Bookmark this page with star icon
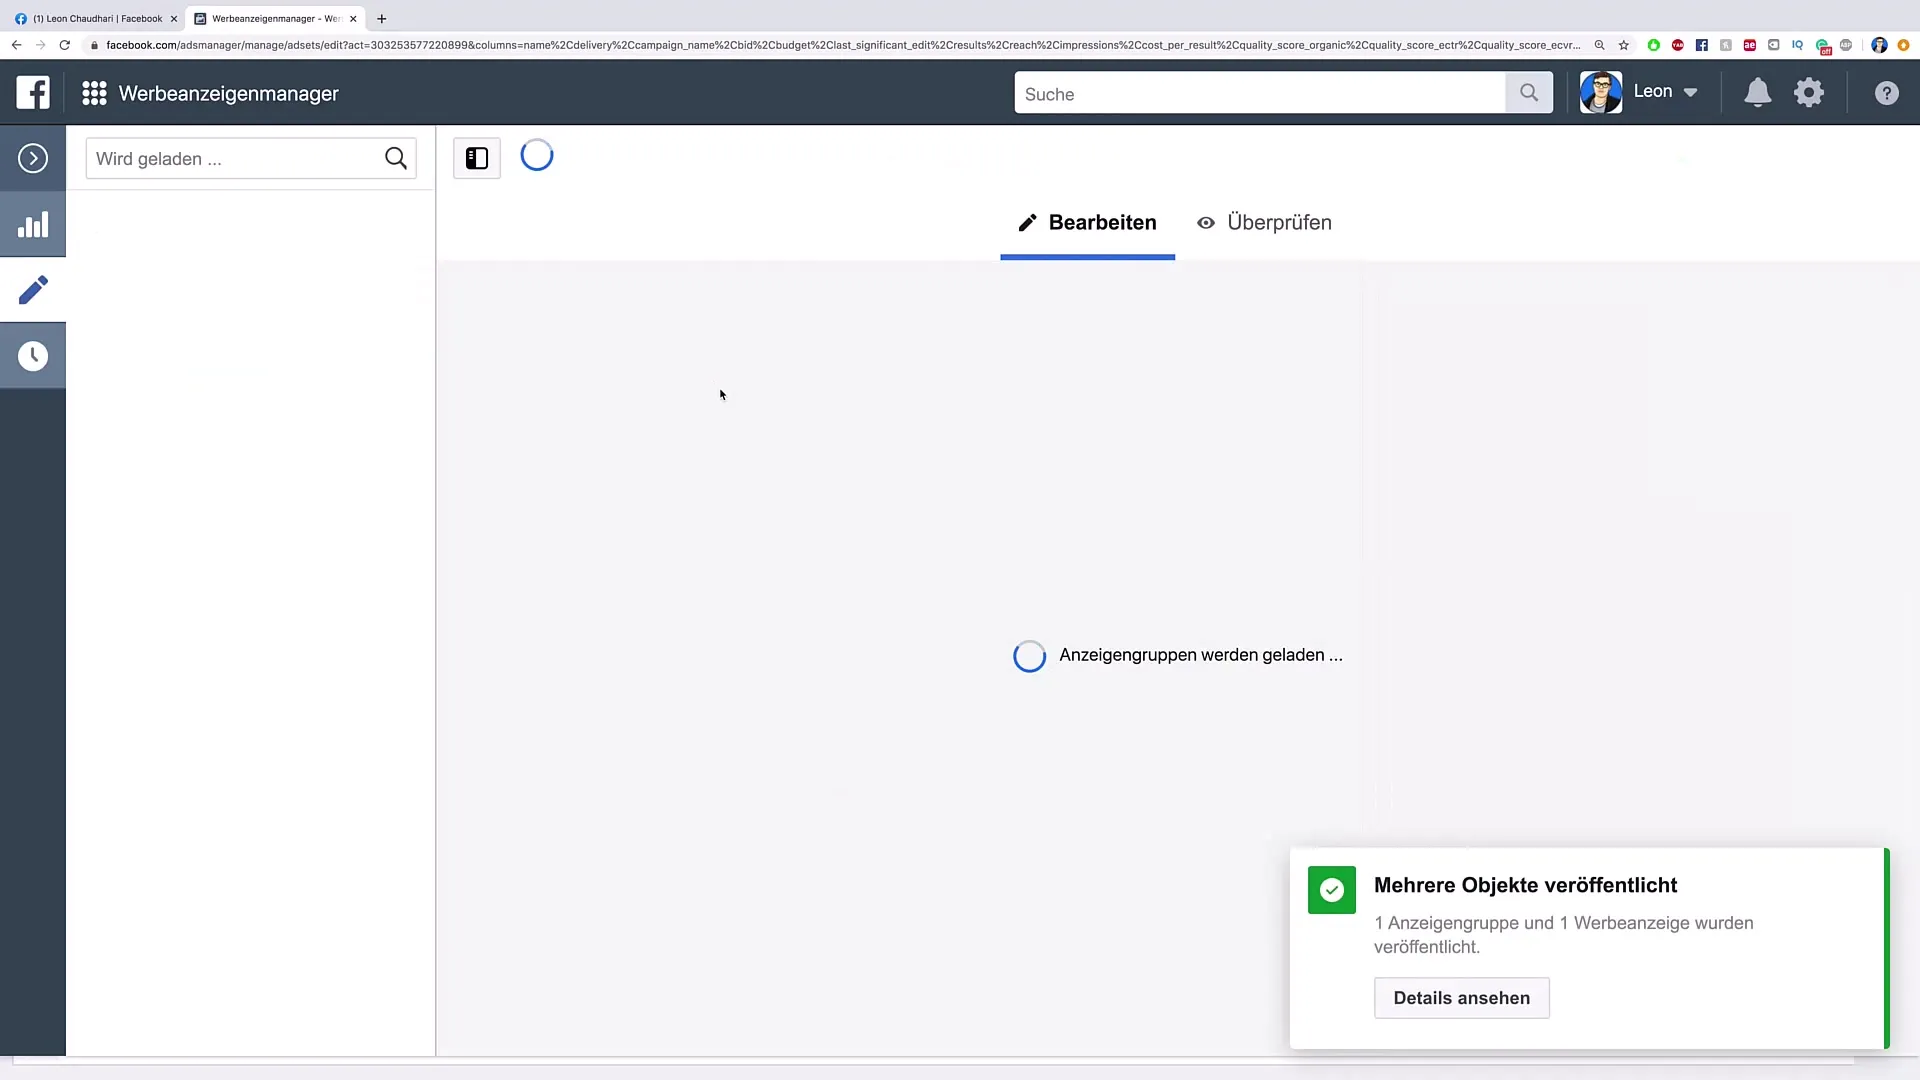The image size is (1920, 1080). [x=1624, y=45]
